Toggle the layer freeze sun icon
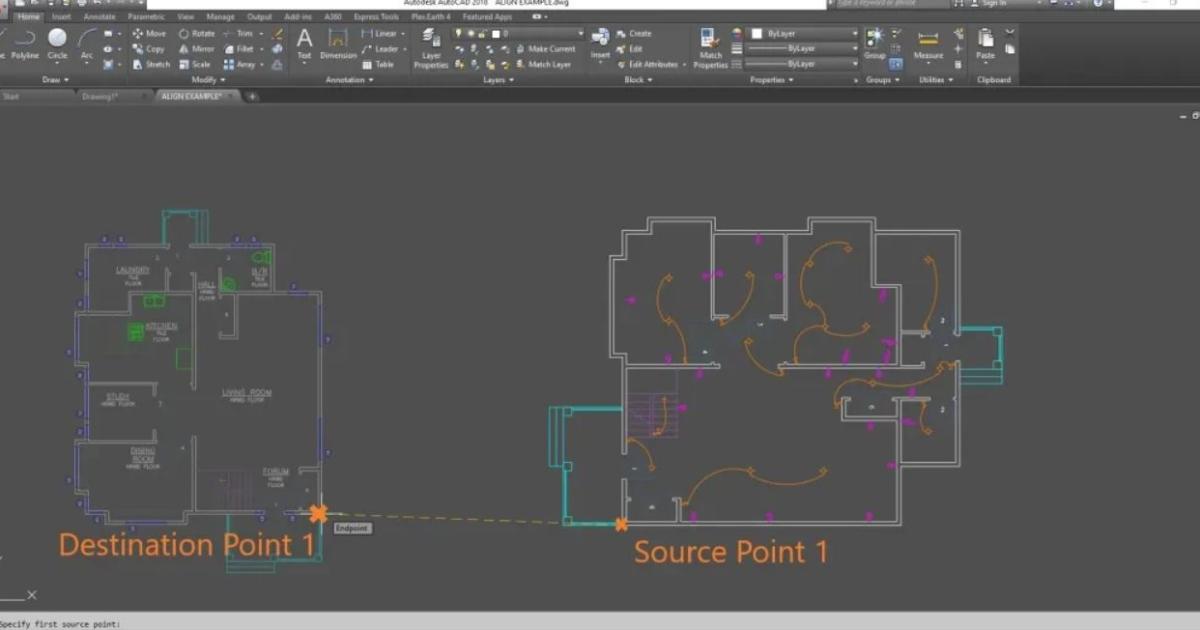 click(x=470, y=34)
